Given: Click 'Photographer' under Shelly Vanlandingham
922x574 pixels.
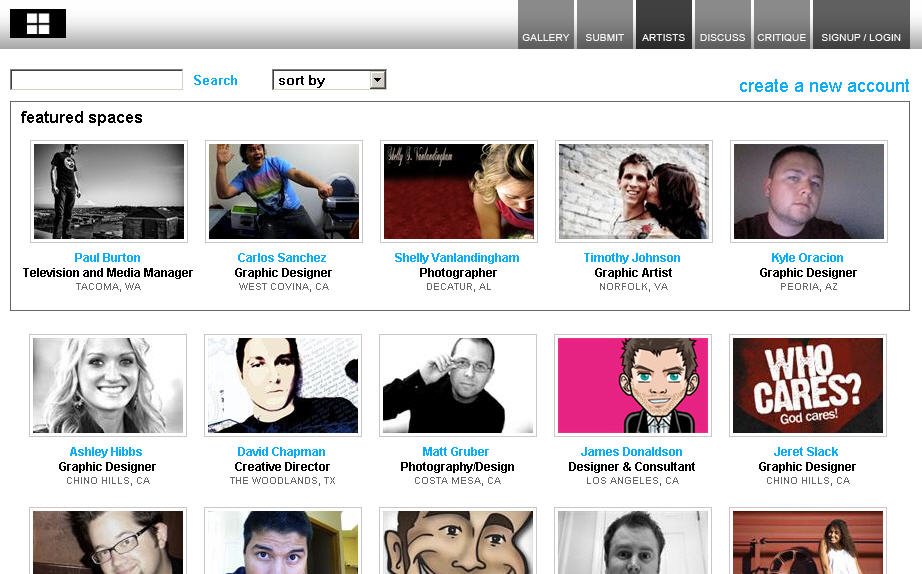Looking at the screenshot, I should (x=458, y=273).
